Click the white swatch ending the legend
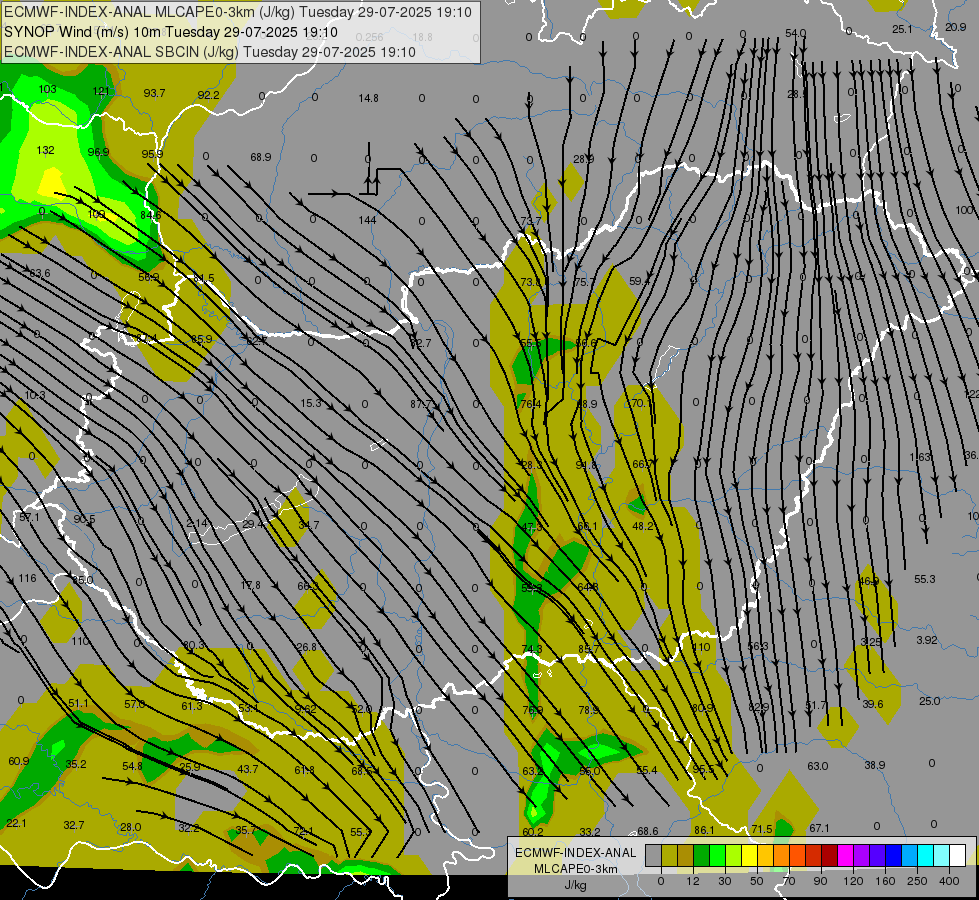This screenshot has height=900, width=979. (x=958, y=856)
